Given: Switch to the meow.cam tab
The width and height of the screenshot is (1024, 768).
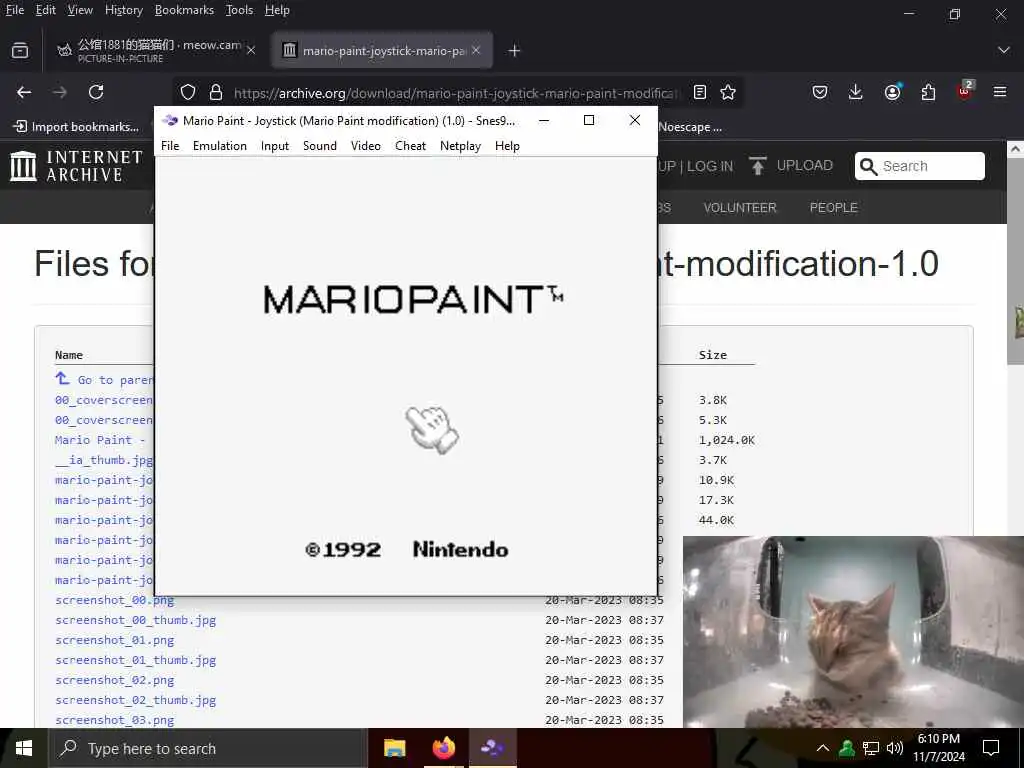Looking at the screenshot, I should coord(155,50).
